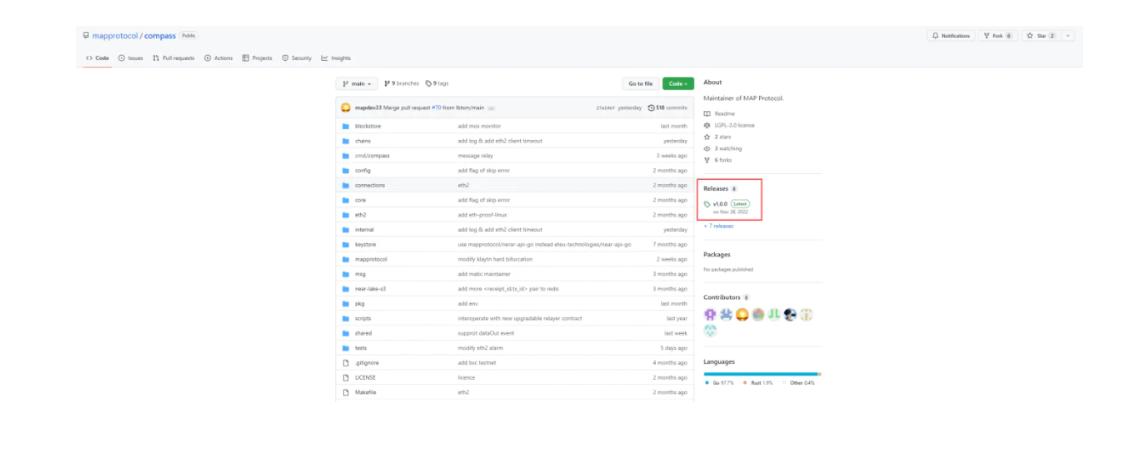
Task: Click the 9 branches link
Action: [x=402, y=84]
